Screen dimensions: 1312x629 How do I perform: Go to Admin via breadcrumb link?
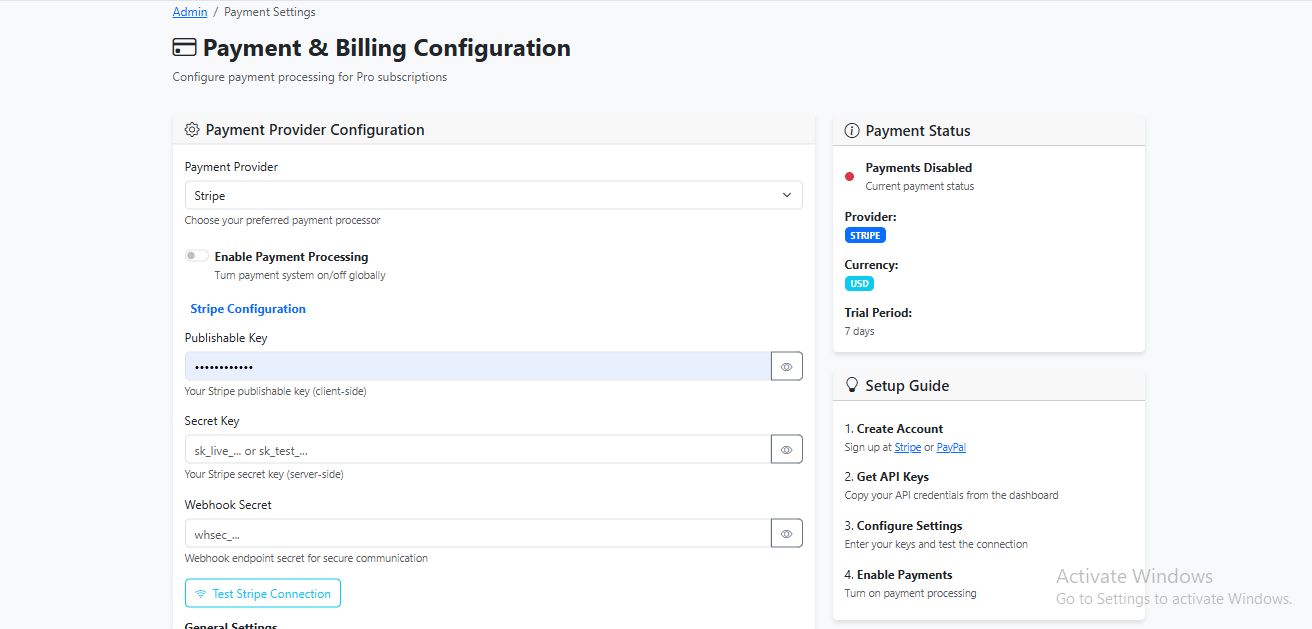click(x=190, y=12)
